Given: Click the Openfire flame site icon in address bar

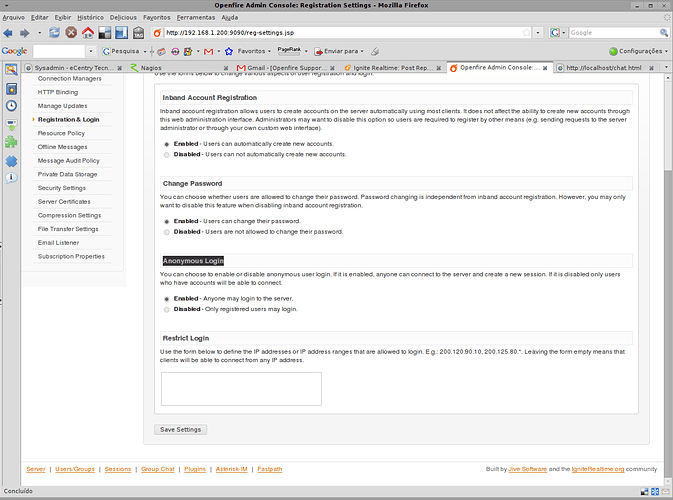Looking at the screenshot, I should tap(158, 33).
